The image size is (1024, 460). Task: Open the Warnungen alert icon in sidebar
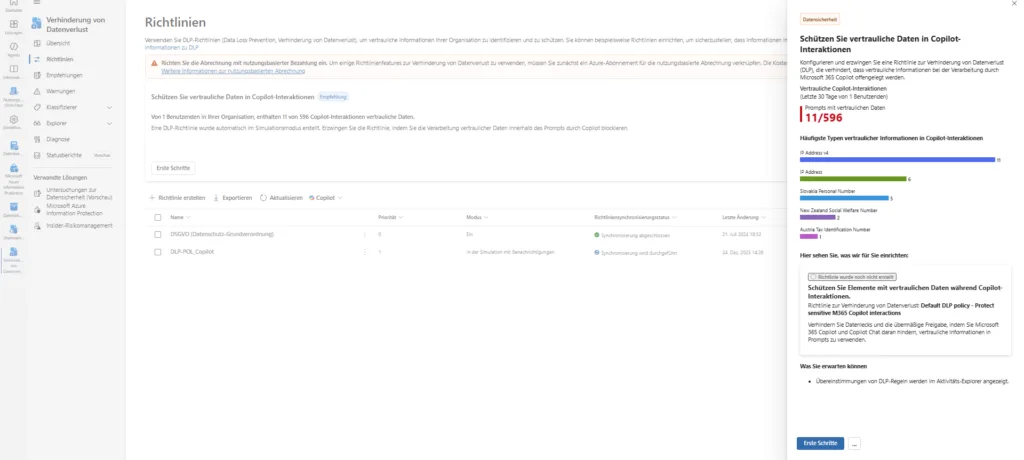coord(37,91)
